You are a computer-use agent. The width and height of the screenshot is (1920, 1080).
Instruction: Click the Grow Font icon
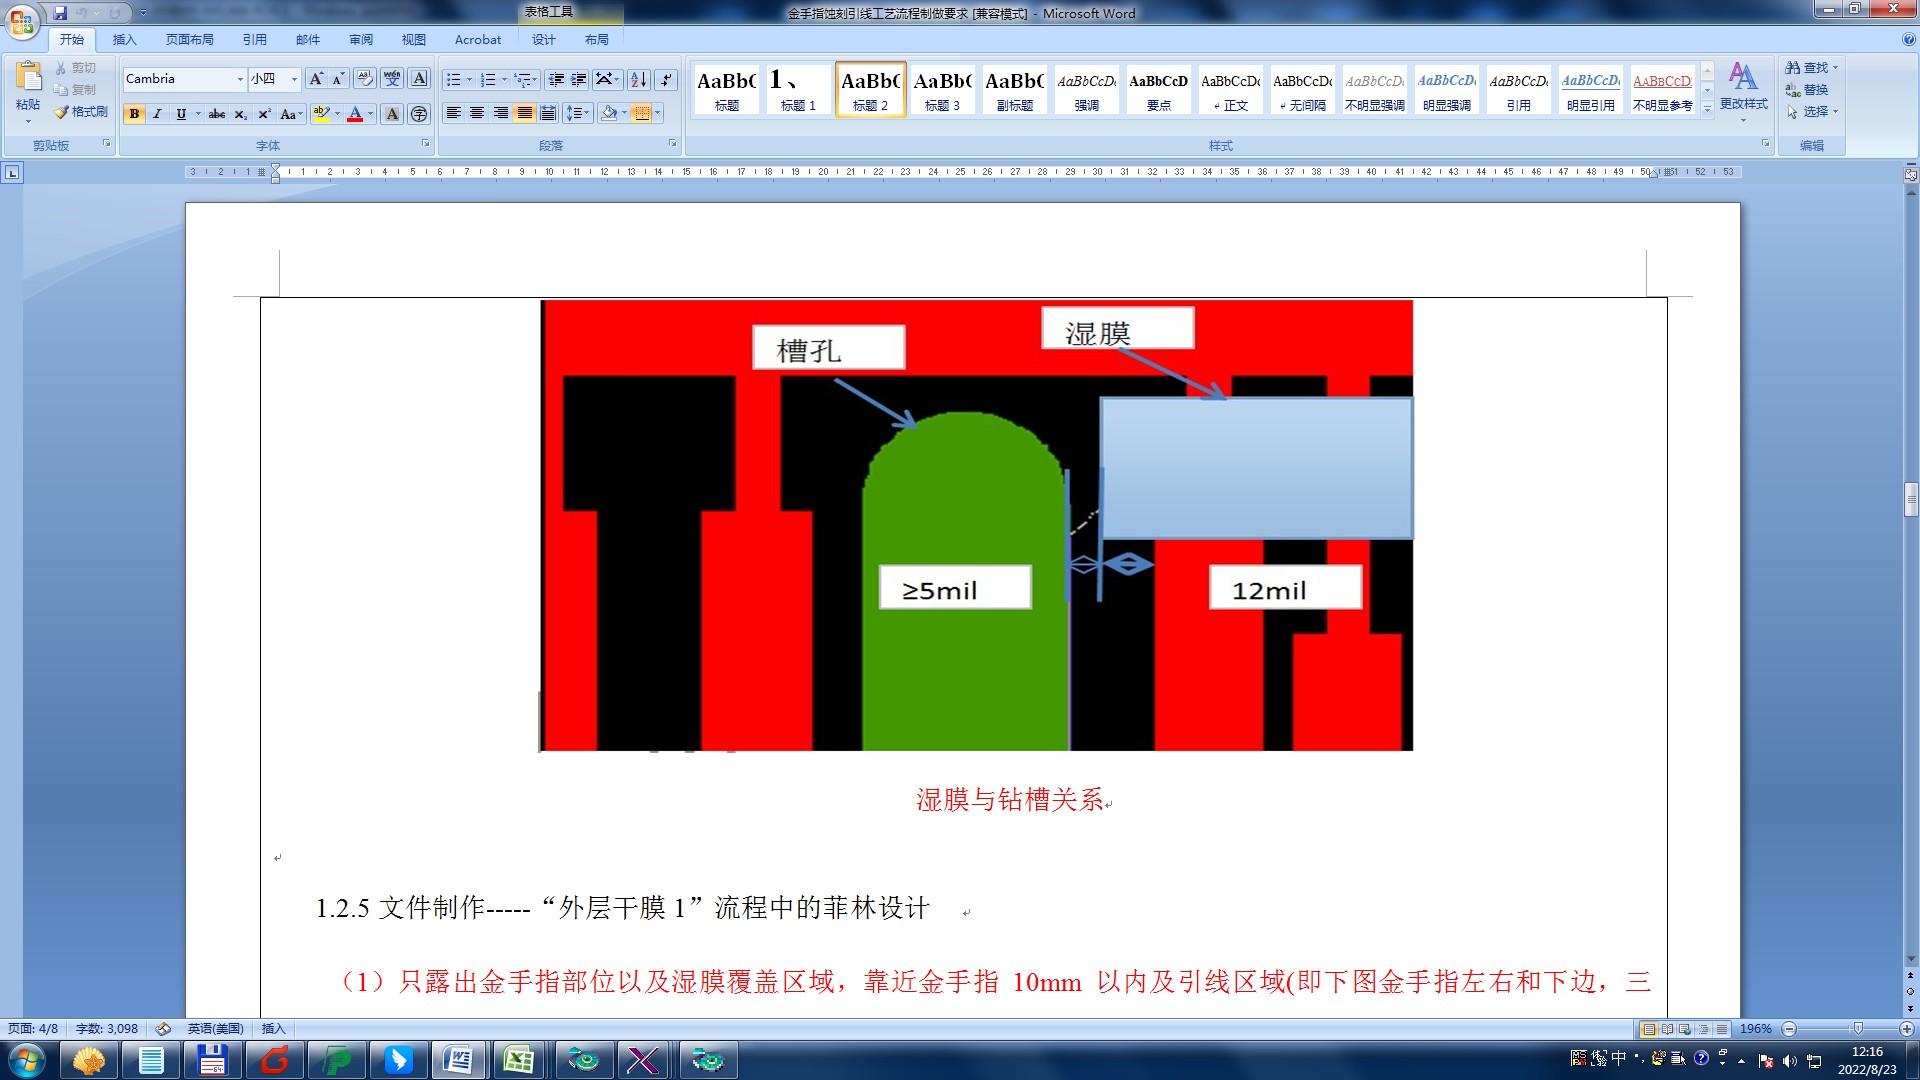(316, 79)
